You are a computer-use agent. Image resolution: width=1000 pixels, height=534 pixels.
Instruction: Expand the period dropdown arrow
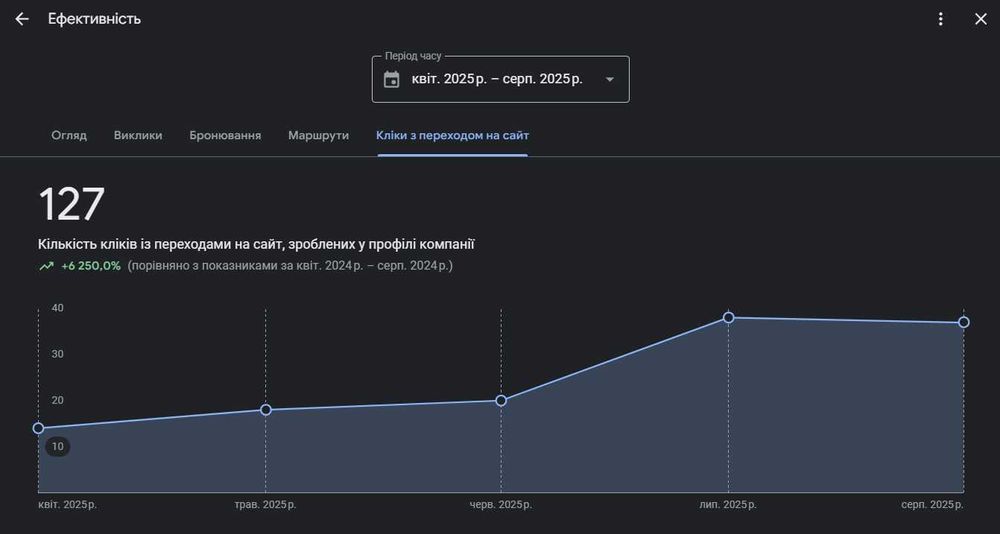click(x=609, y=80)
